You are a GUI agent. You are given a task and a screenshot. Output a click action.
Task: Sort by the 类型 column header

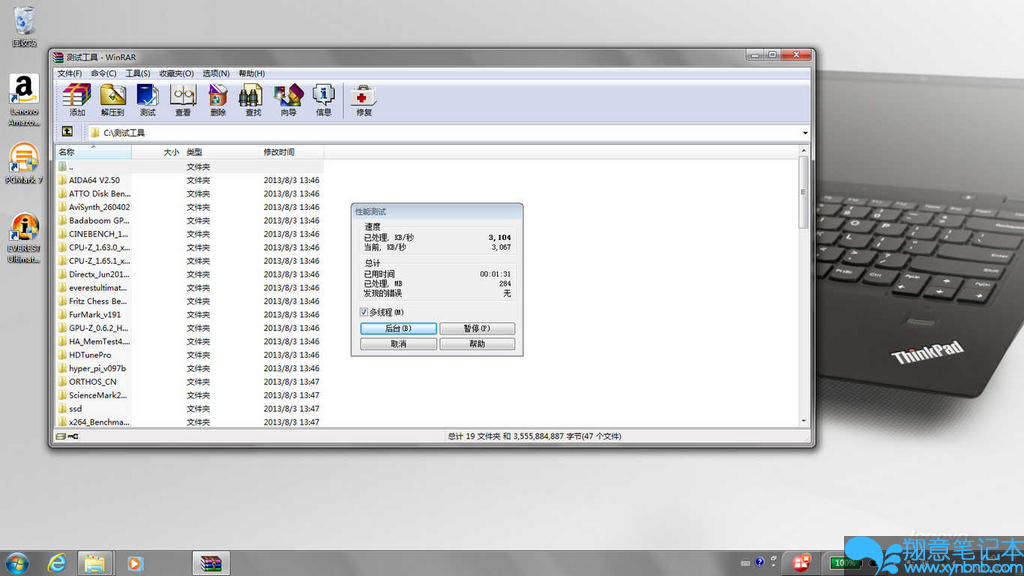221,152
